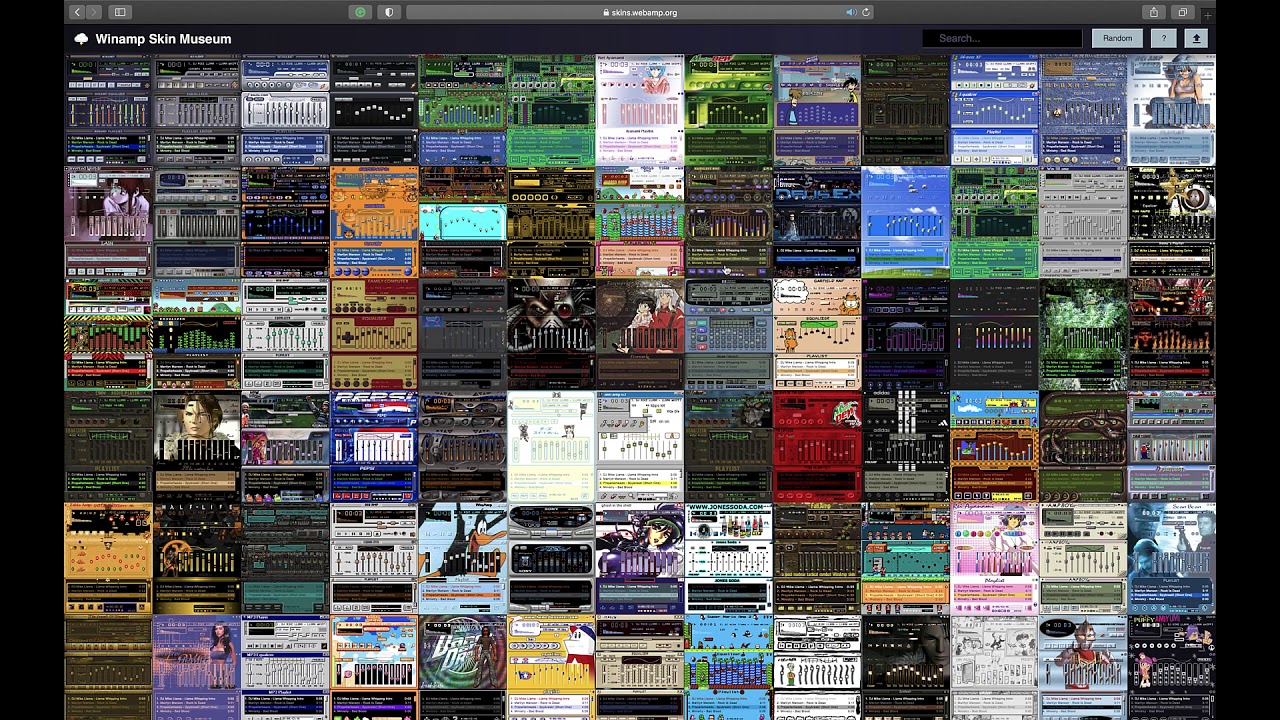Image resolution: width=1280 pixels, height=720 pixels.
Task: Open the Pepsi skin
Action: coord(374,446)
